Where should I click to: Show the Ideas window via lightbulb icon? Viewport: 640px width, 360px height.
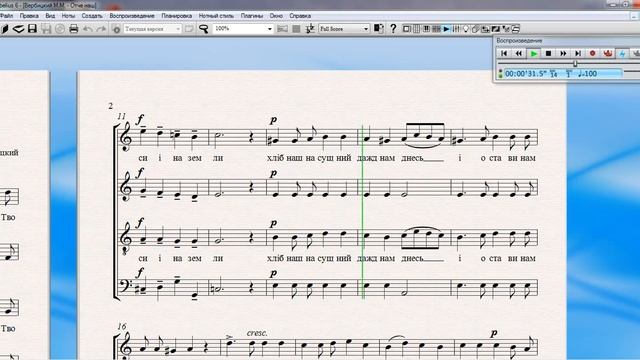point(466,29)
